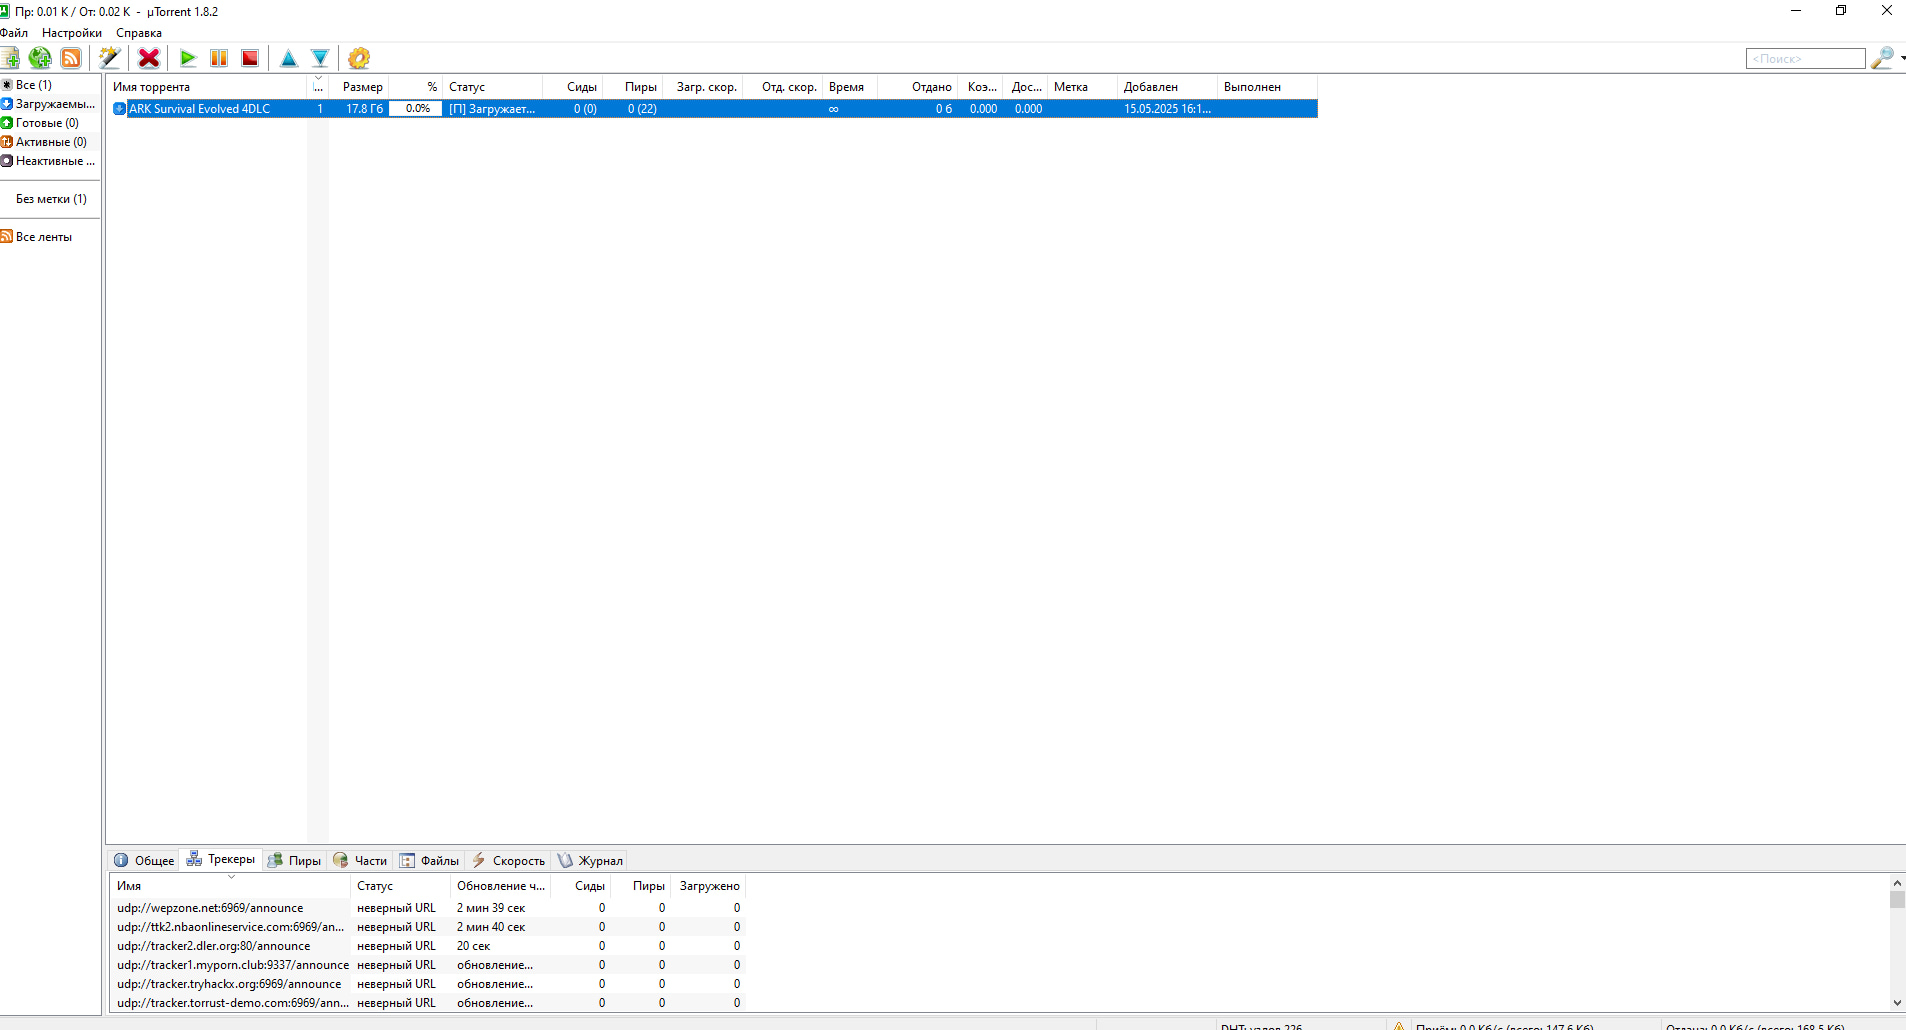Sort by Загр. скор. column header
The image size is (1906, 1030).
pyautogui.click(x=703, y=87)
